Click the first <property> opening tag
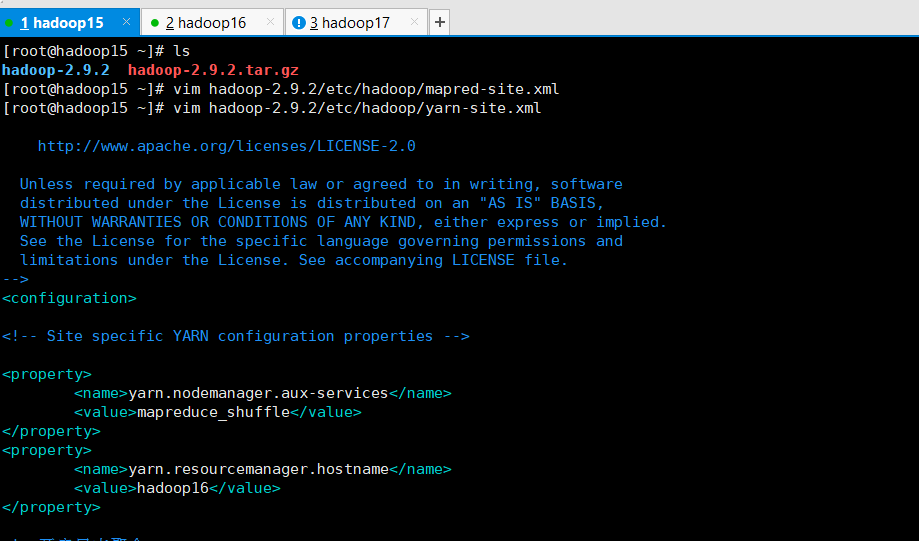Viewport: 919px width, 541px height. (x=47, y=375)
